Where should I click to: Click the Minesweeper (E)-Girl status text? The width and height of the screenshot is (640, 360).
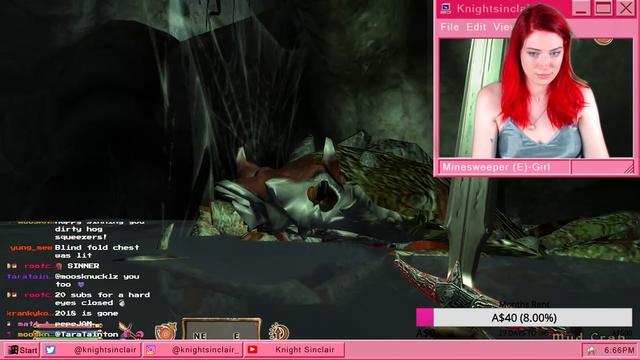click(x=496, y=167)
